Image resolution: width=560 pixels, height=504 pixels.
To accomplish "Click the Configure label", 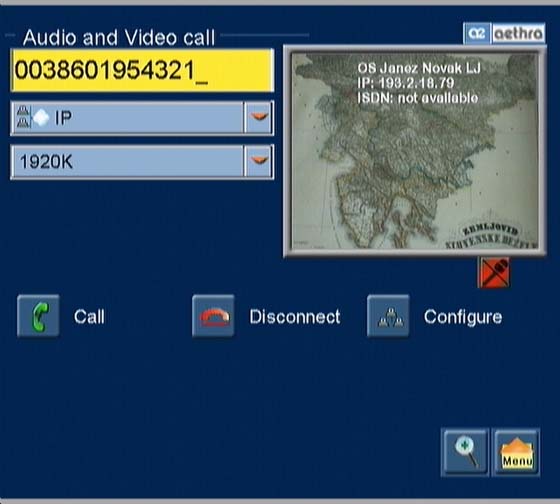I will point(463,318).
